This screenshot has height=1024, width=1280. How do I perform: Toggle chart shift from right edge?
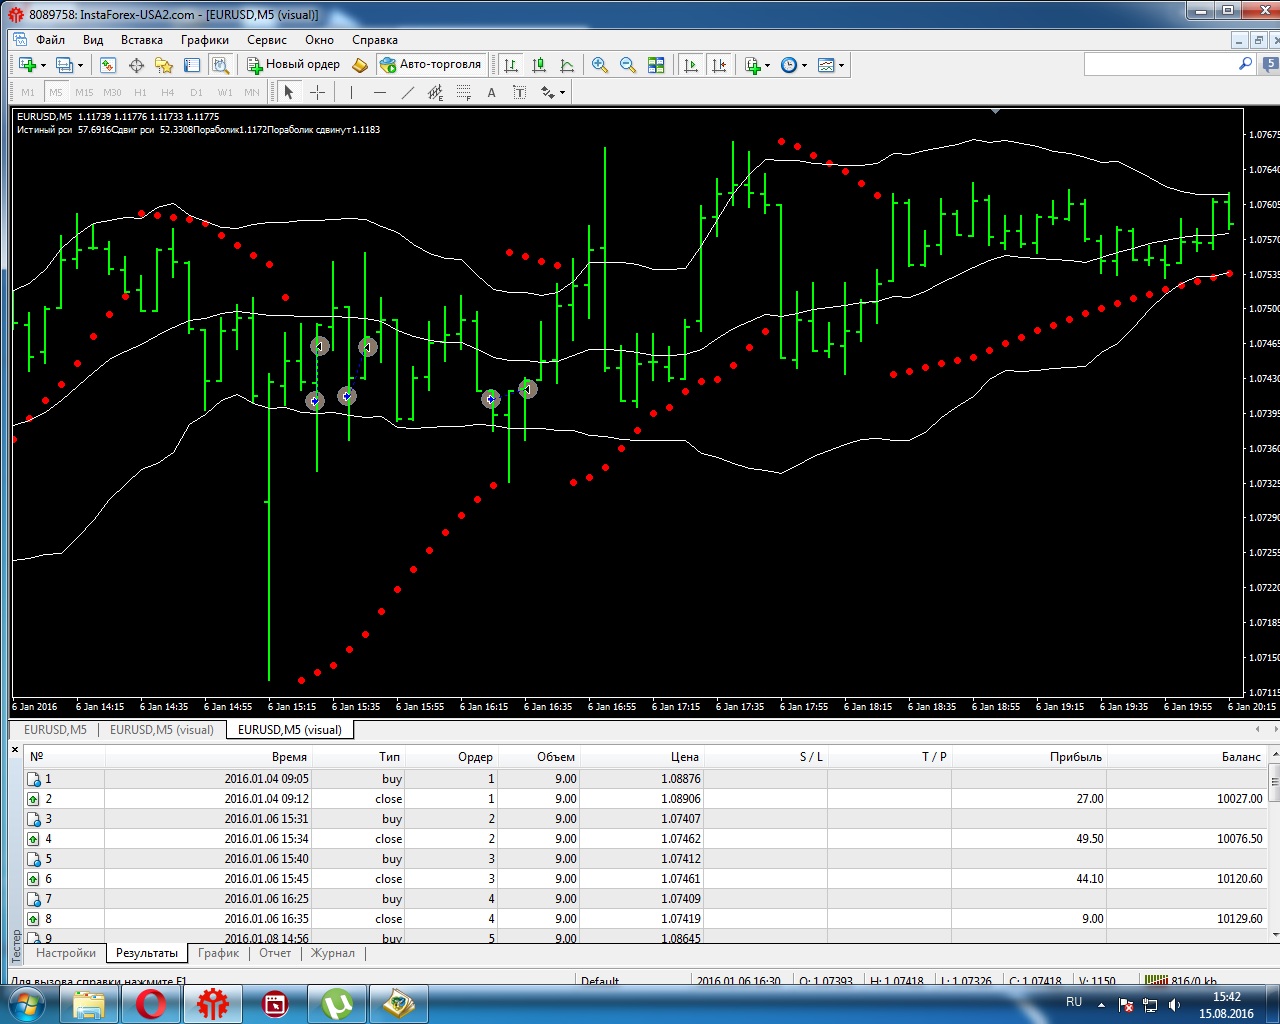click(718, 65)
